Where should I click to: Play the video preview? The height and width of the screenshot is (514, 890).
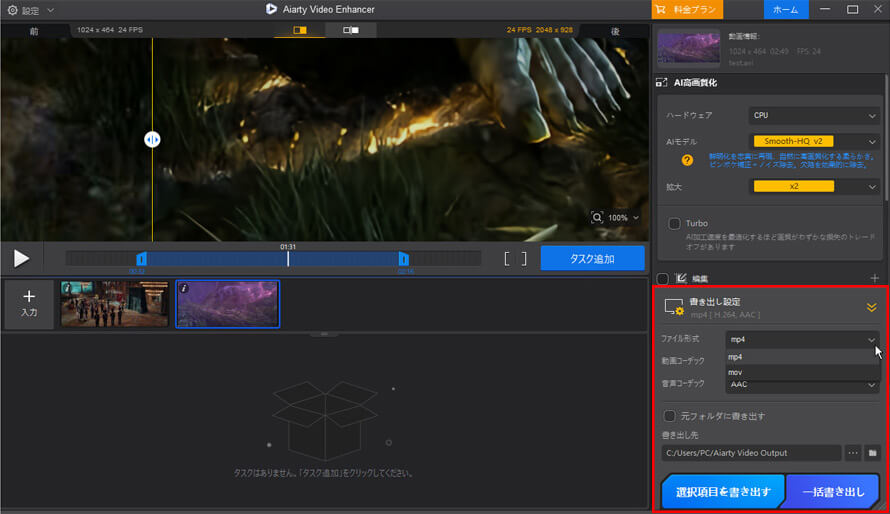click(x=21, y=259)
